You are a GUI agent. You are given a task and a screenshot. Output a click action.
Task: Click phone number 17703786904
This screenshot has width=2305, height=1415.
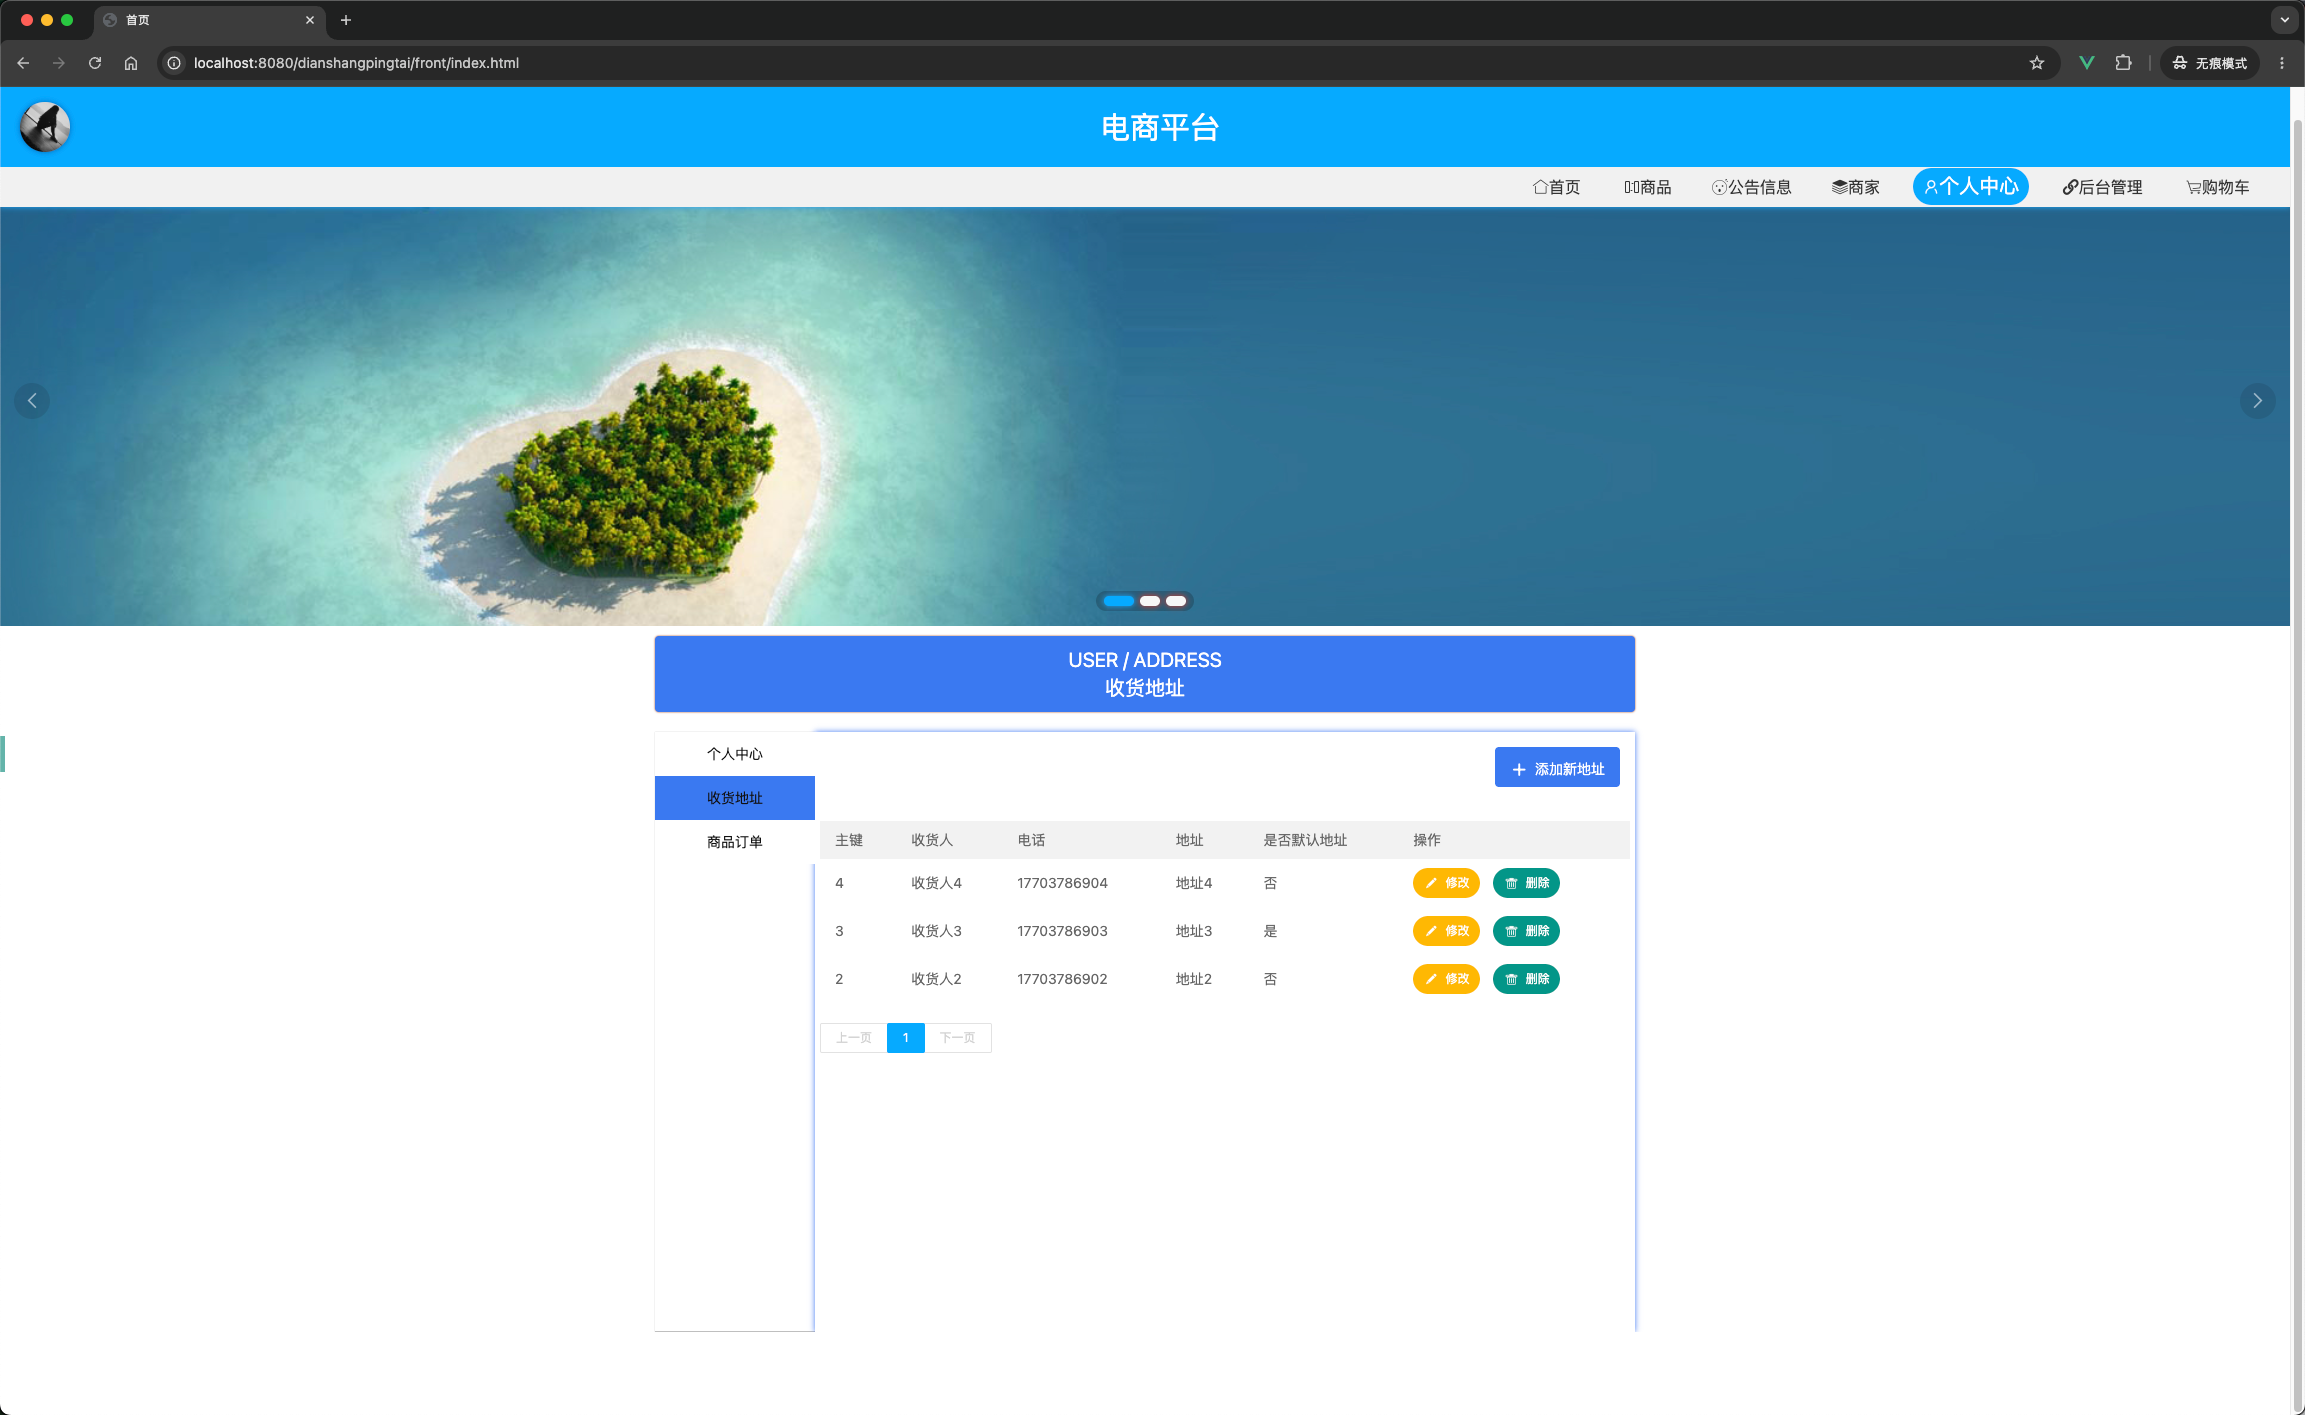tap(1062, 883)
